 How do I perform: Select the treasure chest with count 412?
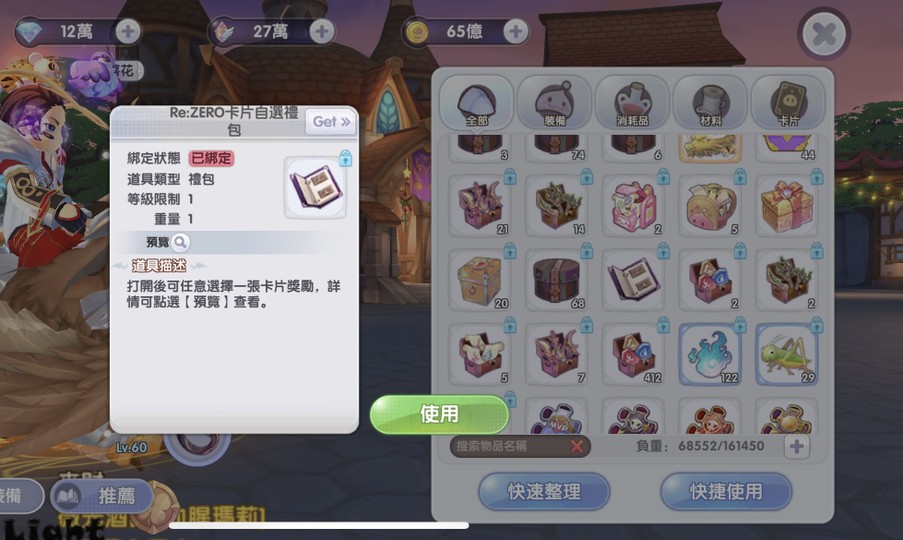[633, 354]
